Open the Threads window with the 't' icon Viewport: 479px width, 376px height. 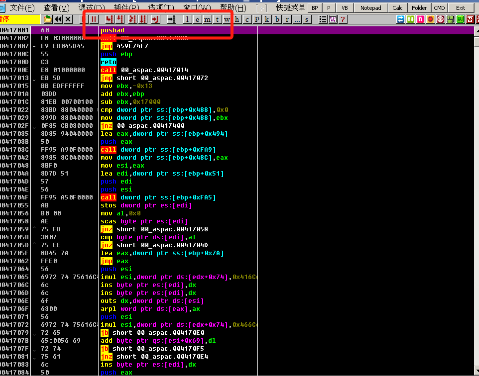pos(217,19)
